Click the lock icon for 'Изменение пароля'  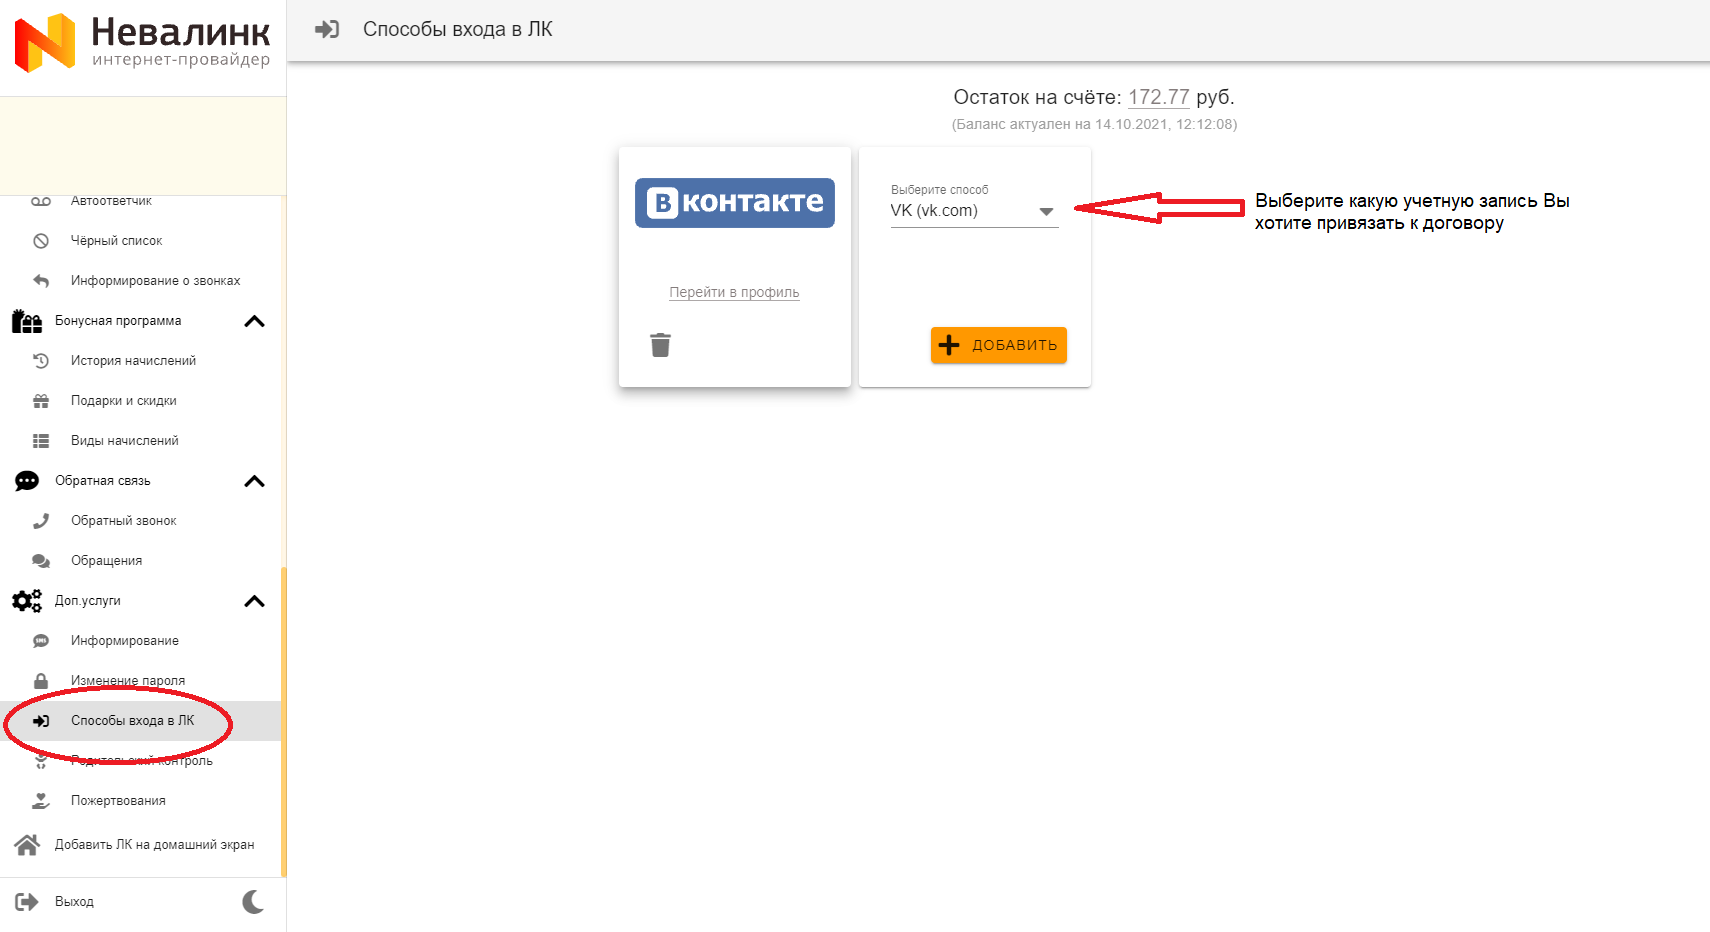(41, 681)
